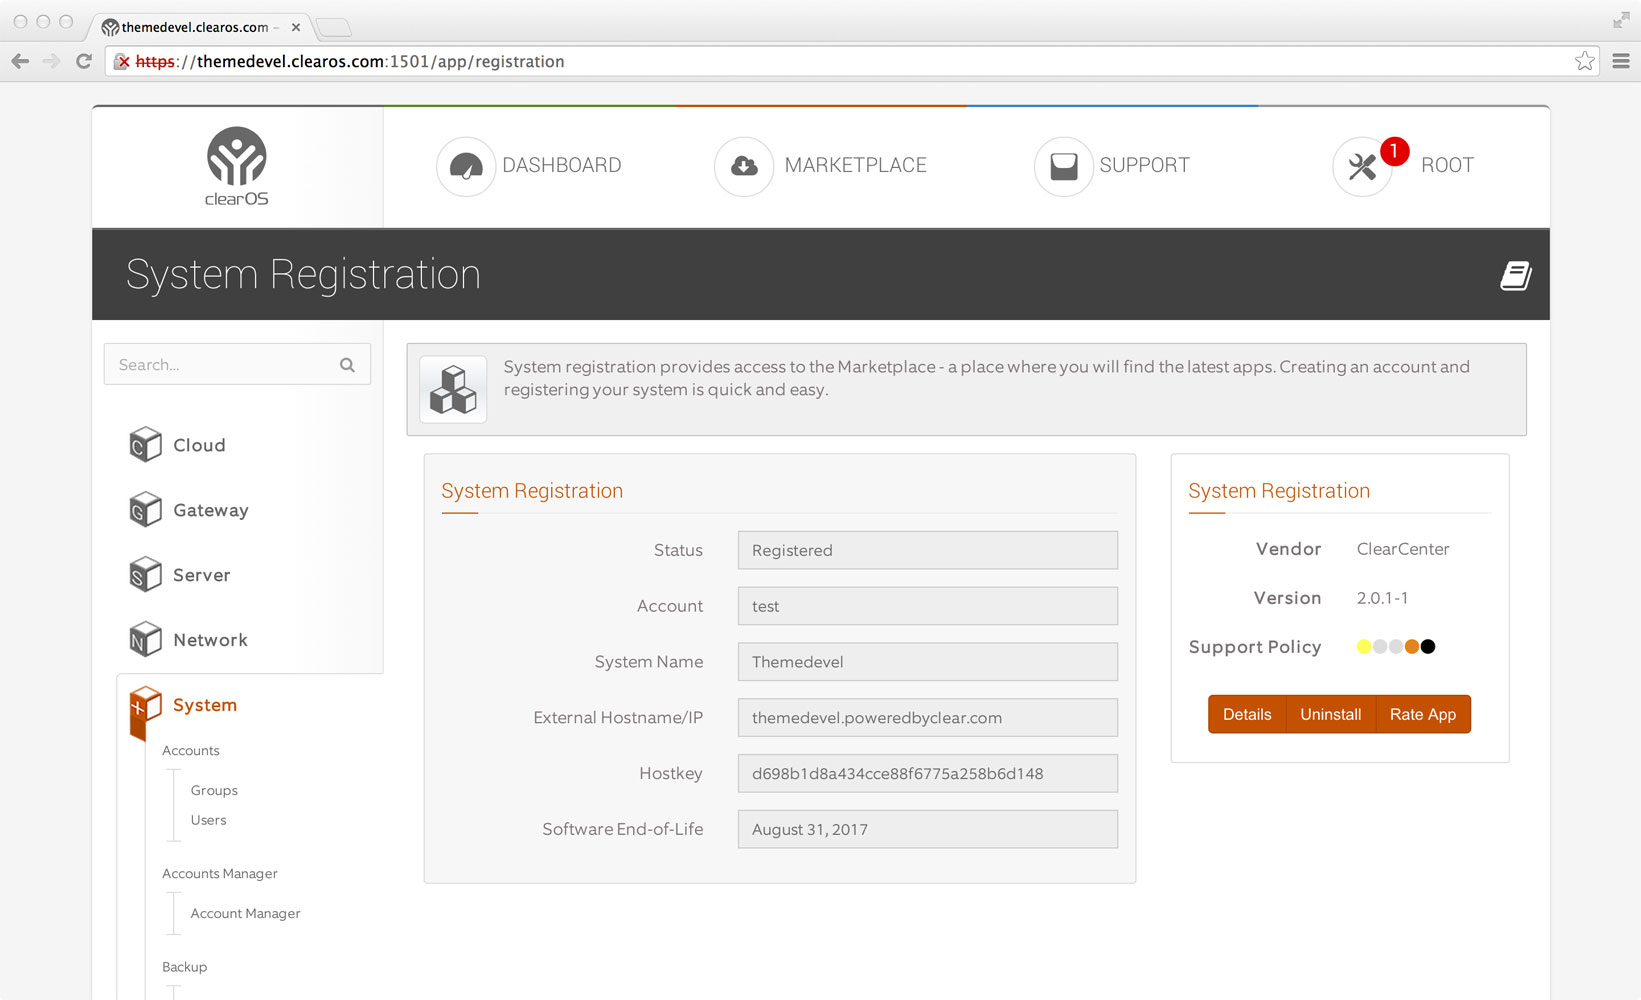Viewport: 1641px width, 1000px height.
Task: Open the Dashboard gauge icon
Action: [466, 166]
